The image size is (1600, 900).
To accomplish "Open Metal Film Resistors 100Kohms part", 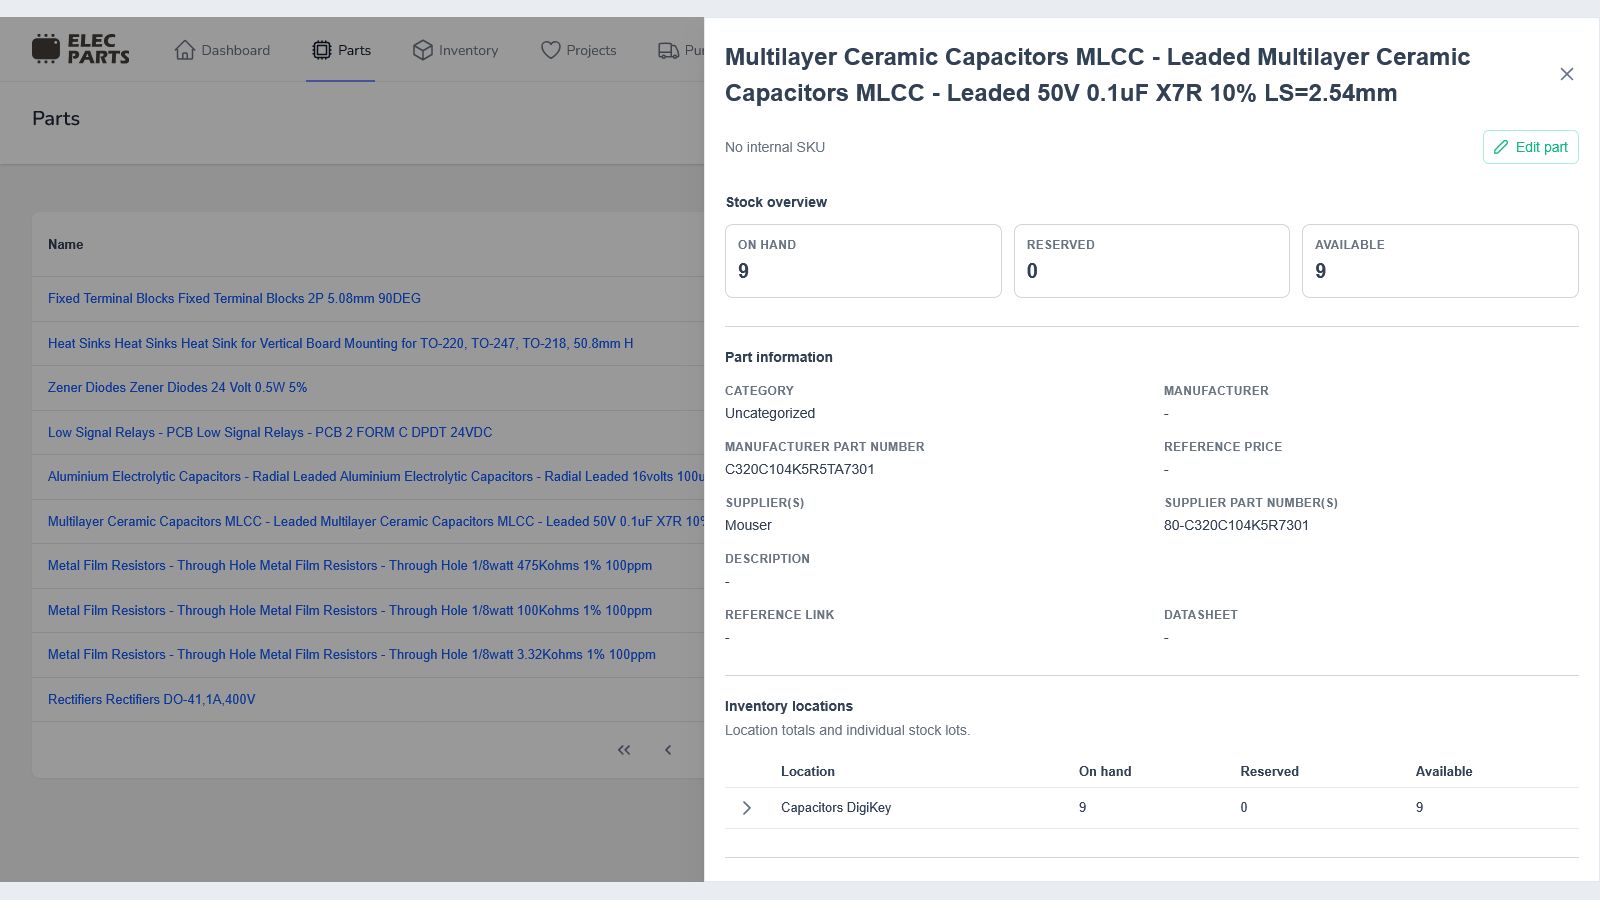I will pyautogui.click(x=350, y=610).
